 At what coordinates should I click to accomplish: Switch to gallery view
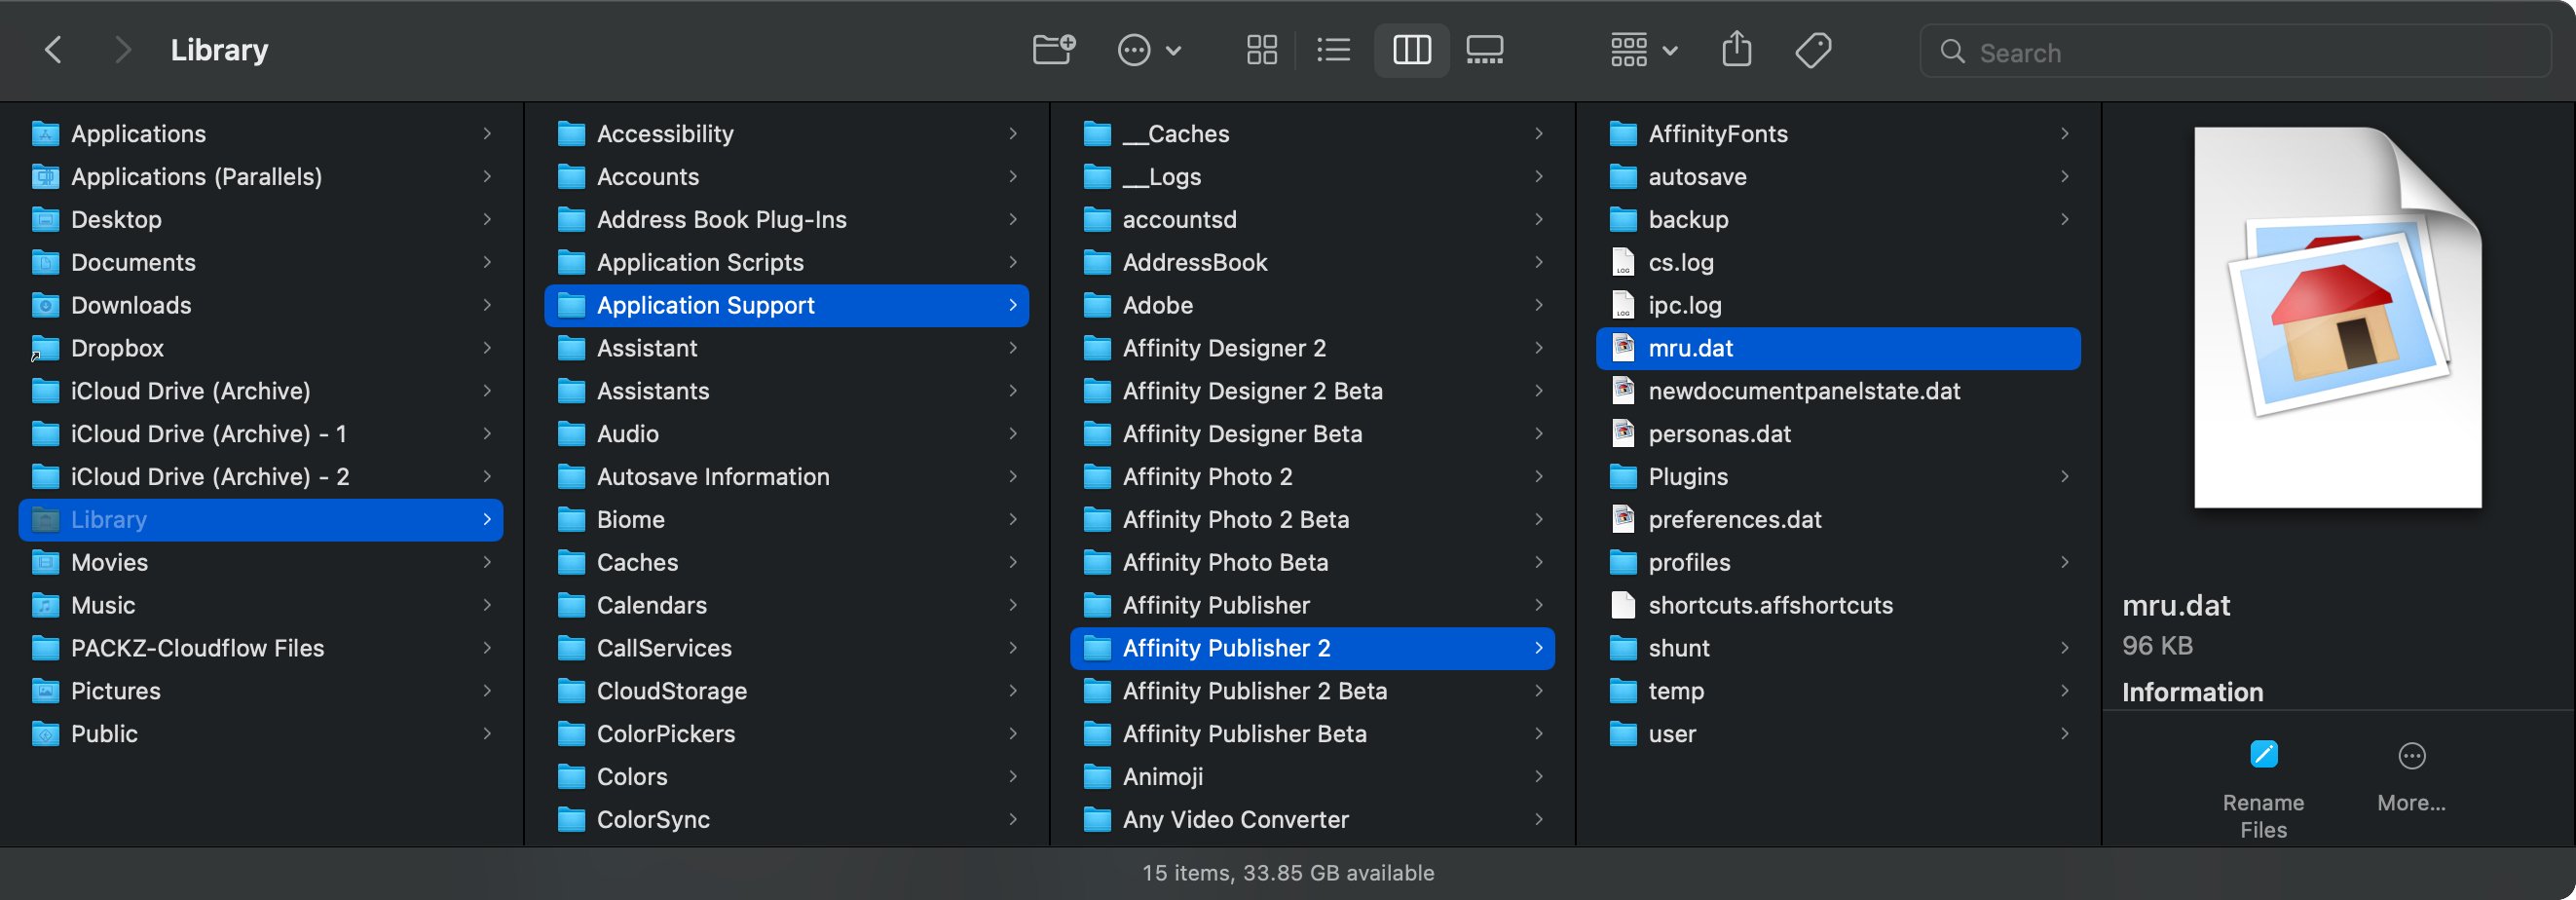tap(1484, 50)
